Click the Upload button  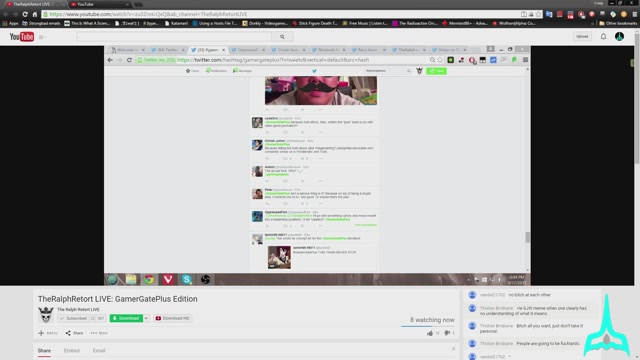(582, 36)
